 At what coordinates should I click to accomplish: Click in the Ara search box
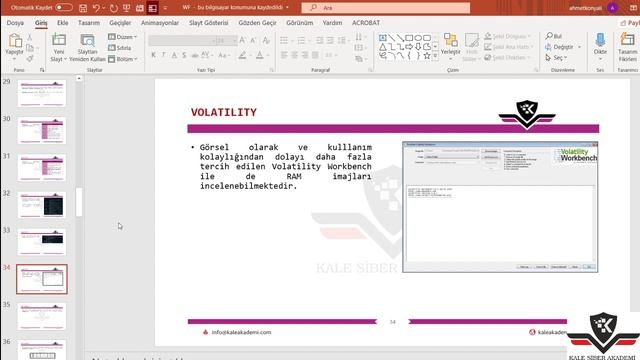(386, 8)
